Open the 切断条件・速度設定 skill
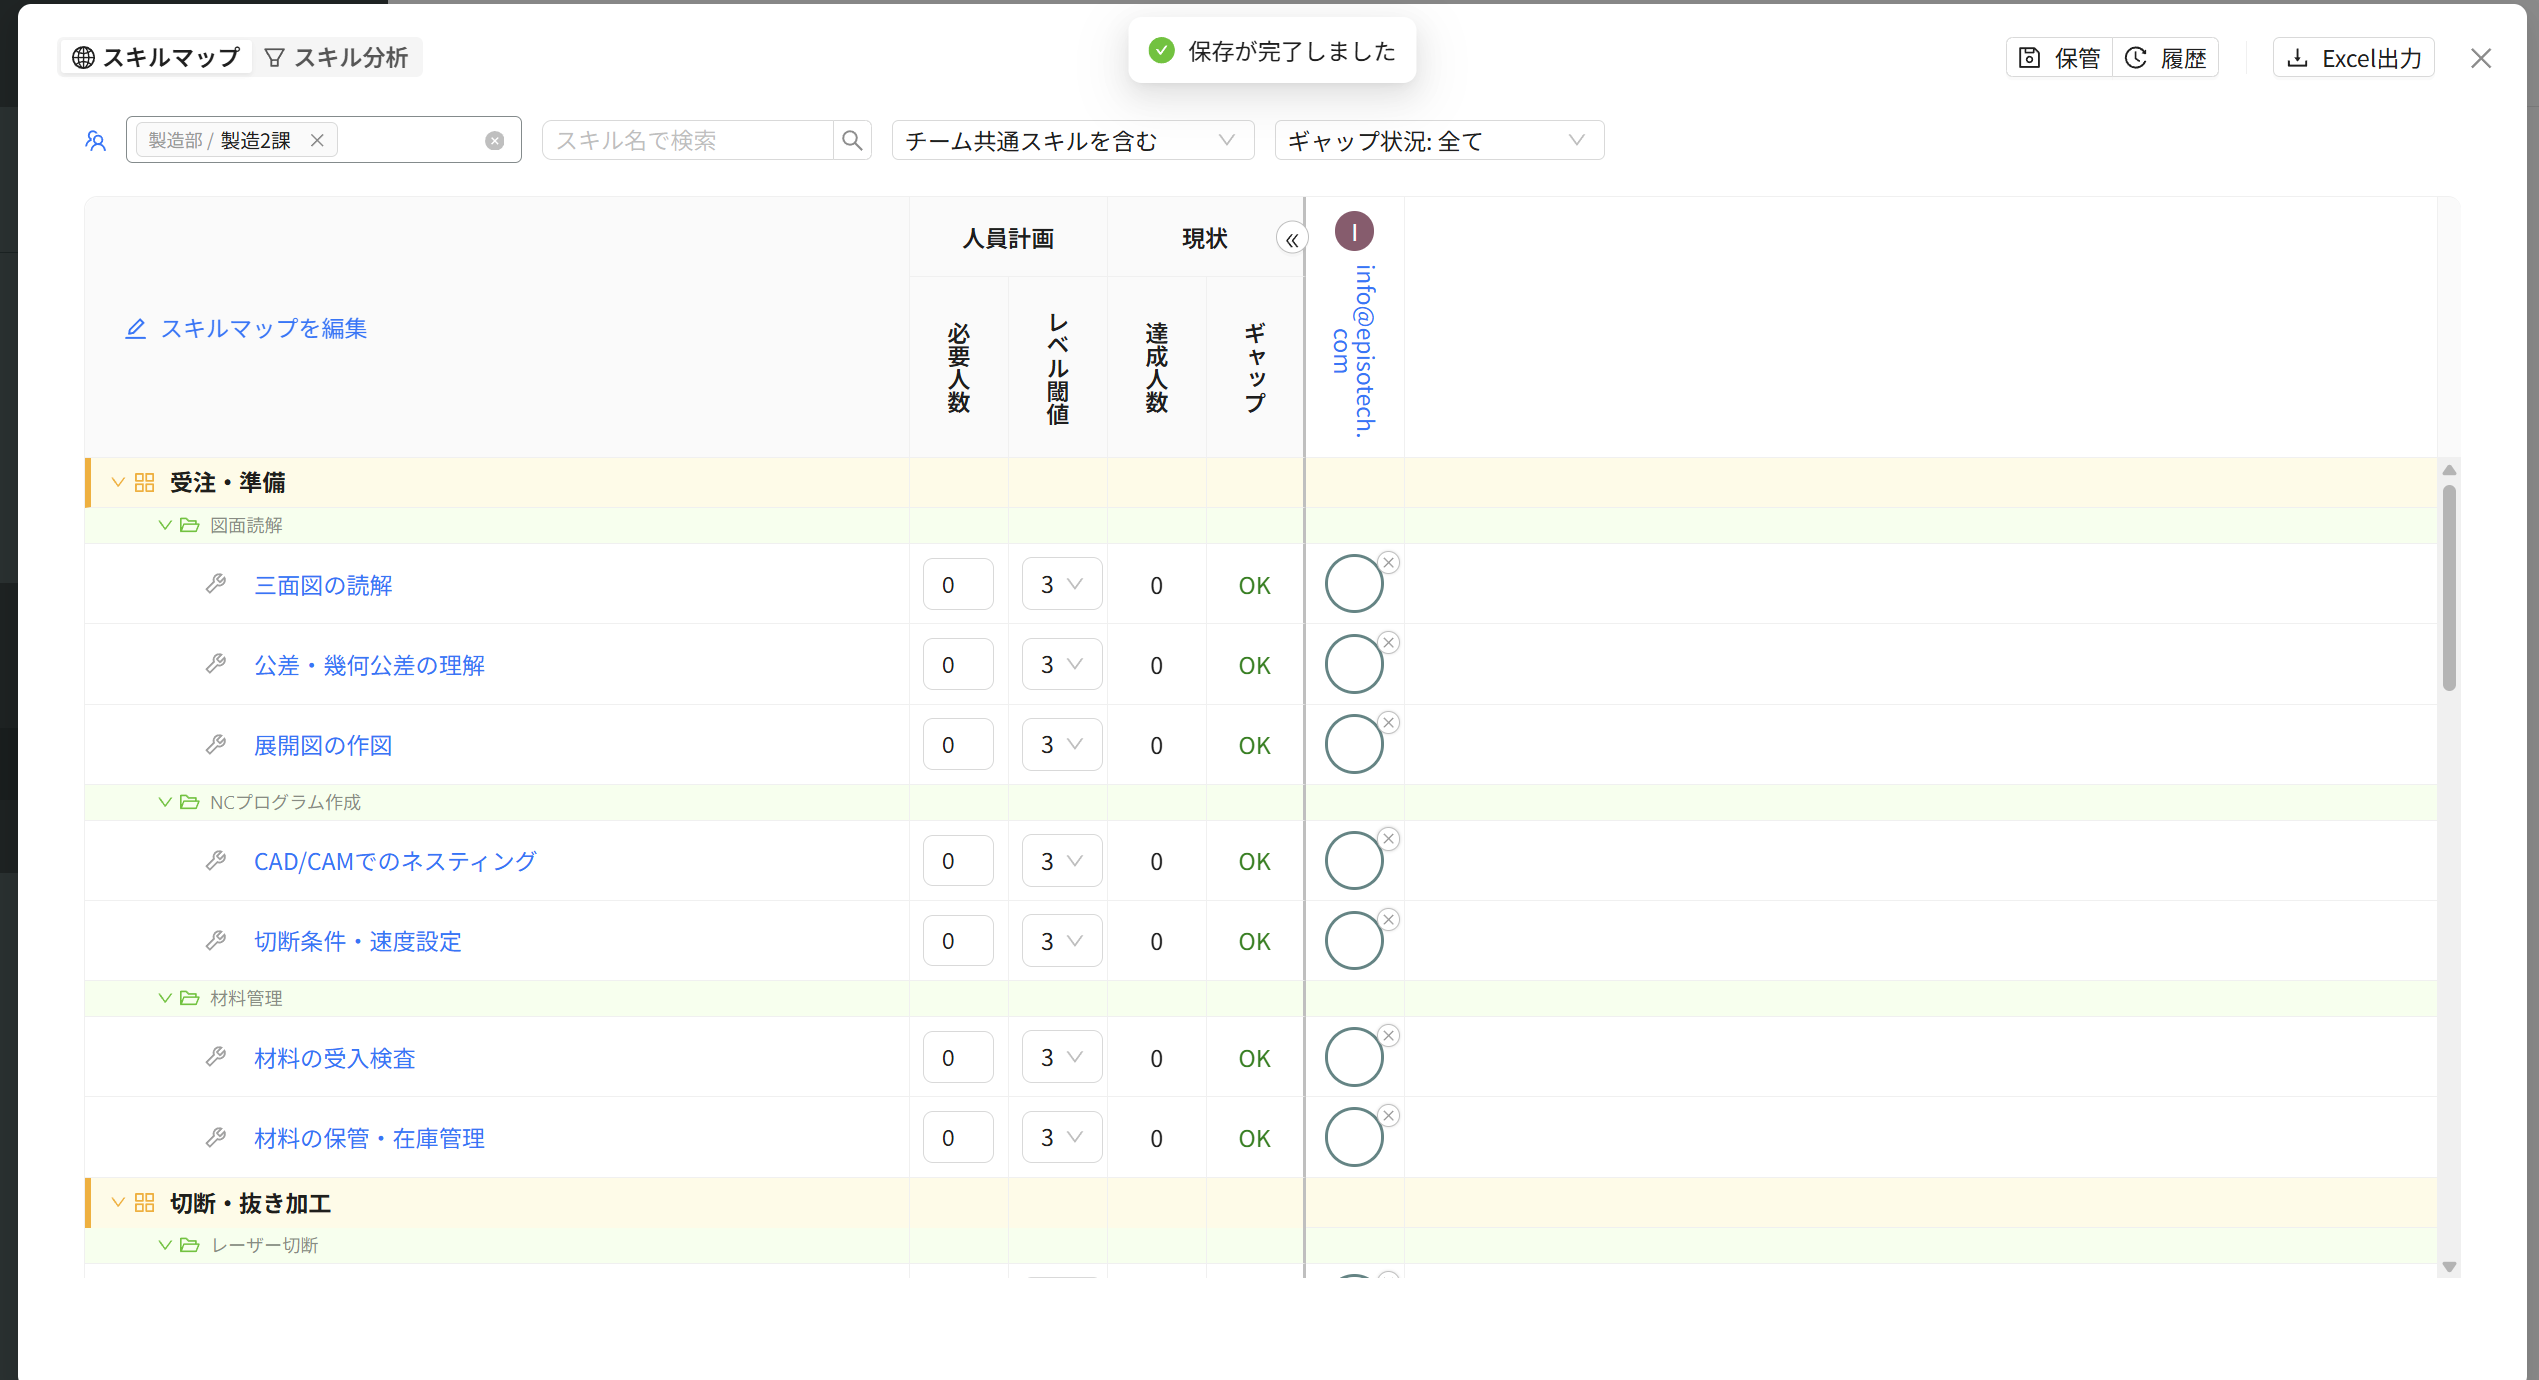The width and height of the screenshot is (2539, 1380). 358,941
